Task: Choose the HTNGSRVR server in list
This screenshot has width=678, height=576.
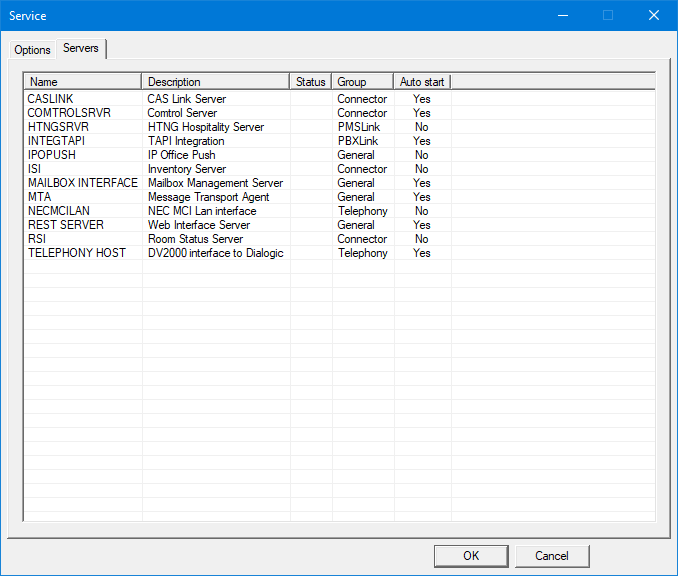Action: pyautogui.click(x=58, y=127)
